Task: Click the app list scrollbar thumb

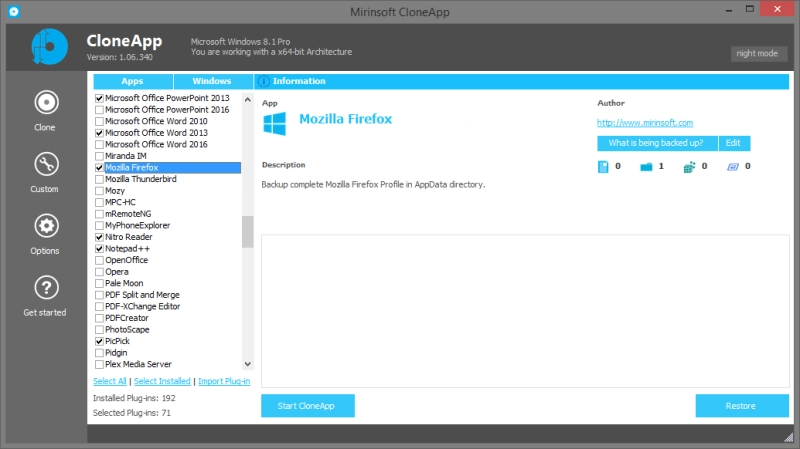Action: point(247,232)
